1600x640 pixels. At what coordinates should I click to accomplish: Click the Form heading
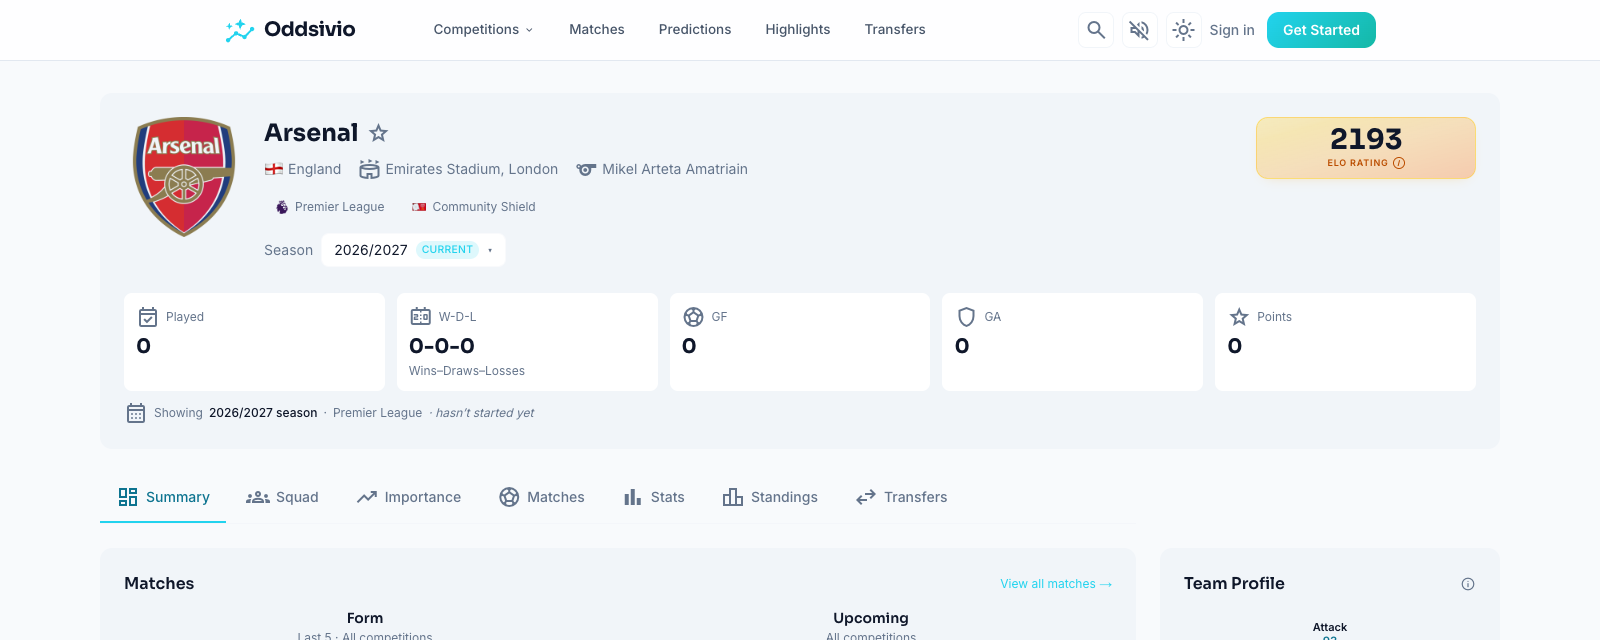[x=365, y=618]
